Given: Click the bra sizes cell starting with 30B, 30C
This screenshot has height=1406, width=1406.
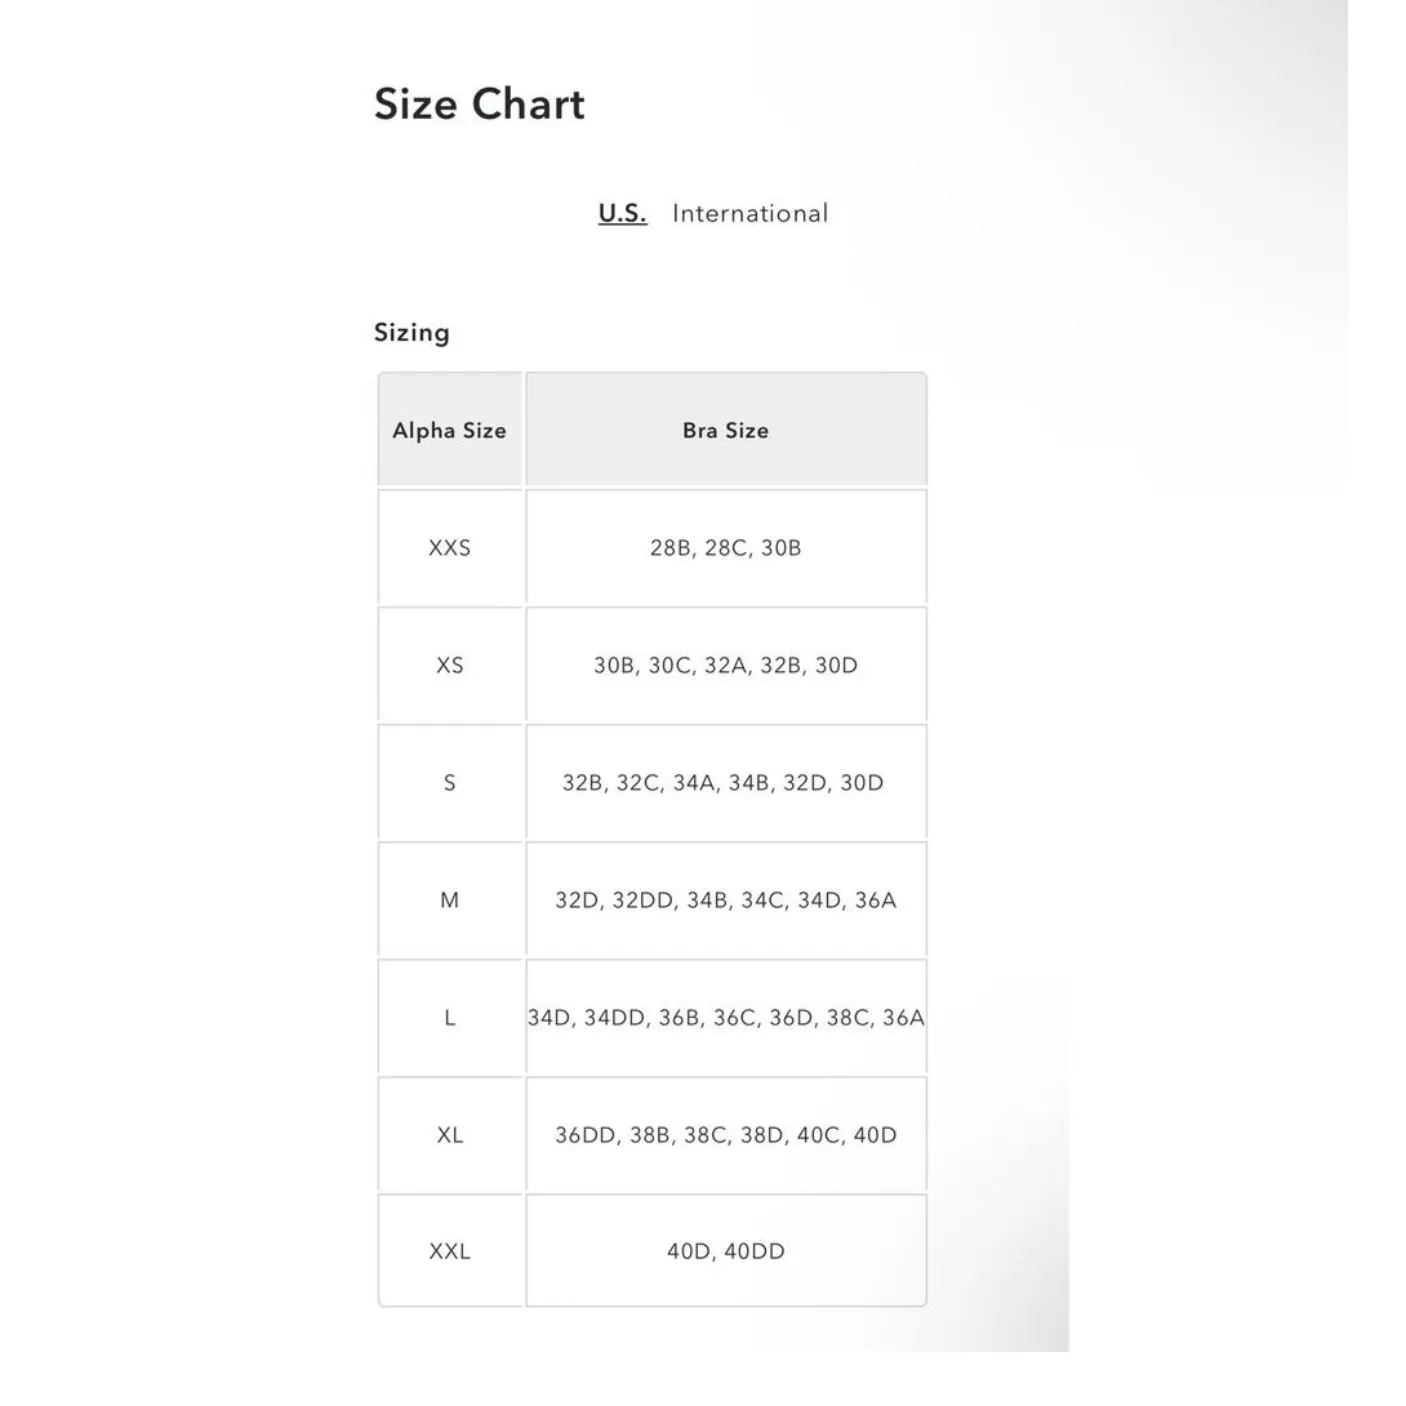Looking at the screenshot, I should (725, 665).
